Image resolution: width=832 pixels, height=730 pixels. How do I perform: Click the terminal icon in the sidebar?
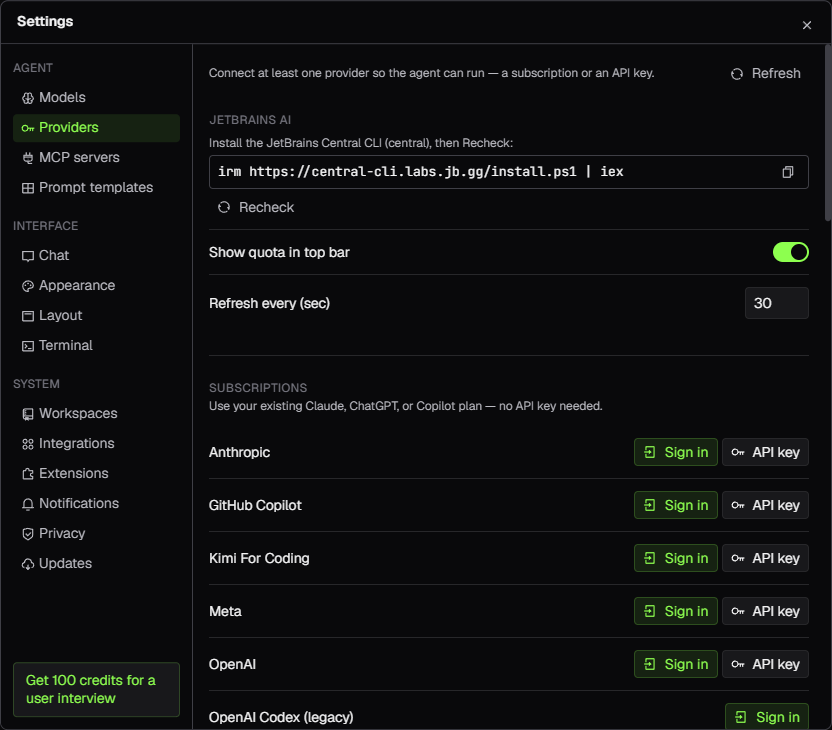[x=28, y=346]
